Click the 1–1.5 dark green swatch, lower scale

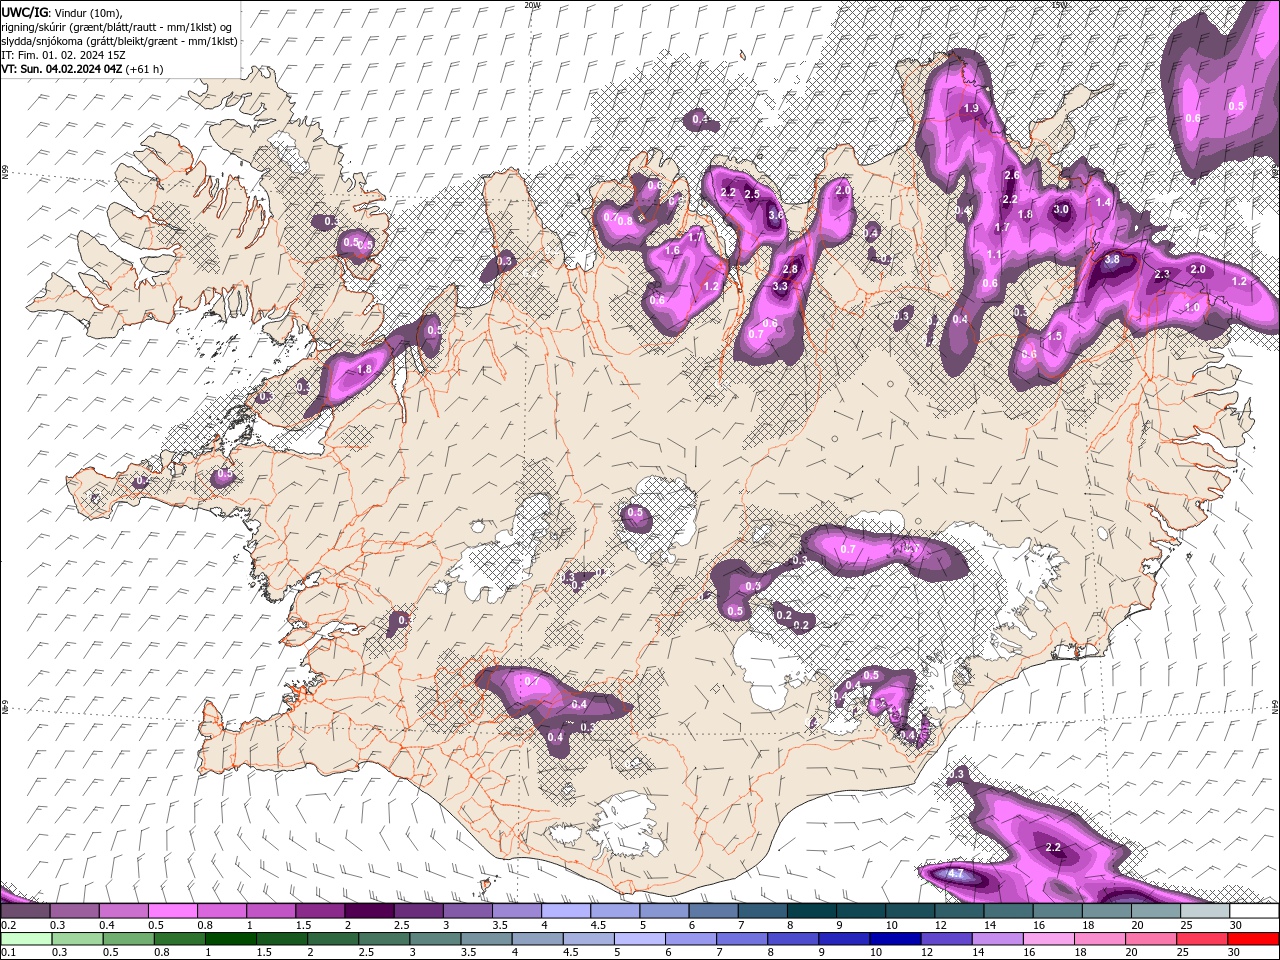pos(230,939)
